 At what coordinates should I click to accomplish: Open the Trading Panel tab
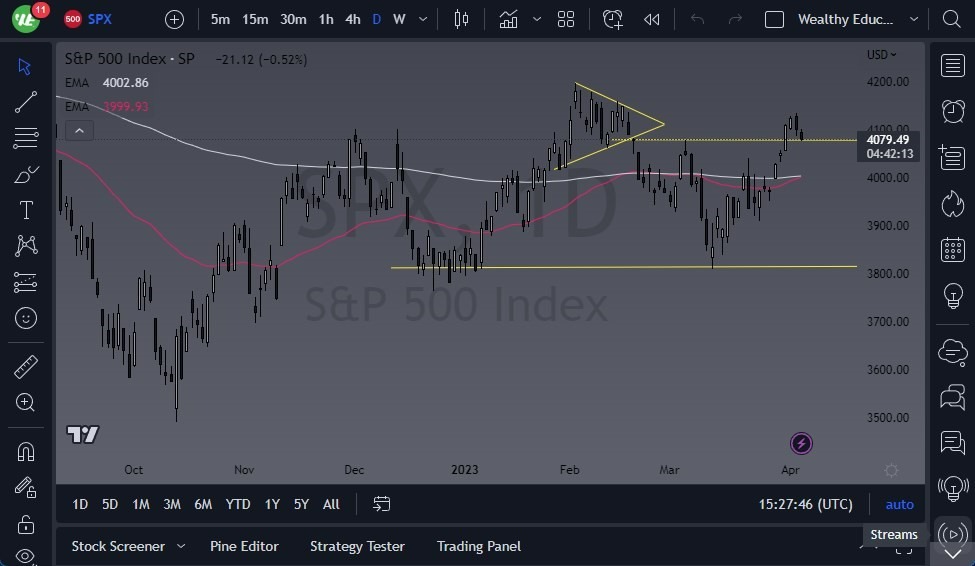pyautogui.click(x=479, y=546)
